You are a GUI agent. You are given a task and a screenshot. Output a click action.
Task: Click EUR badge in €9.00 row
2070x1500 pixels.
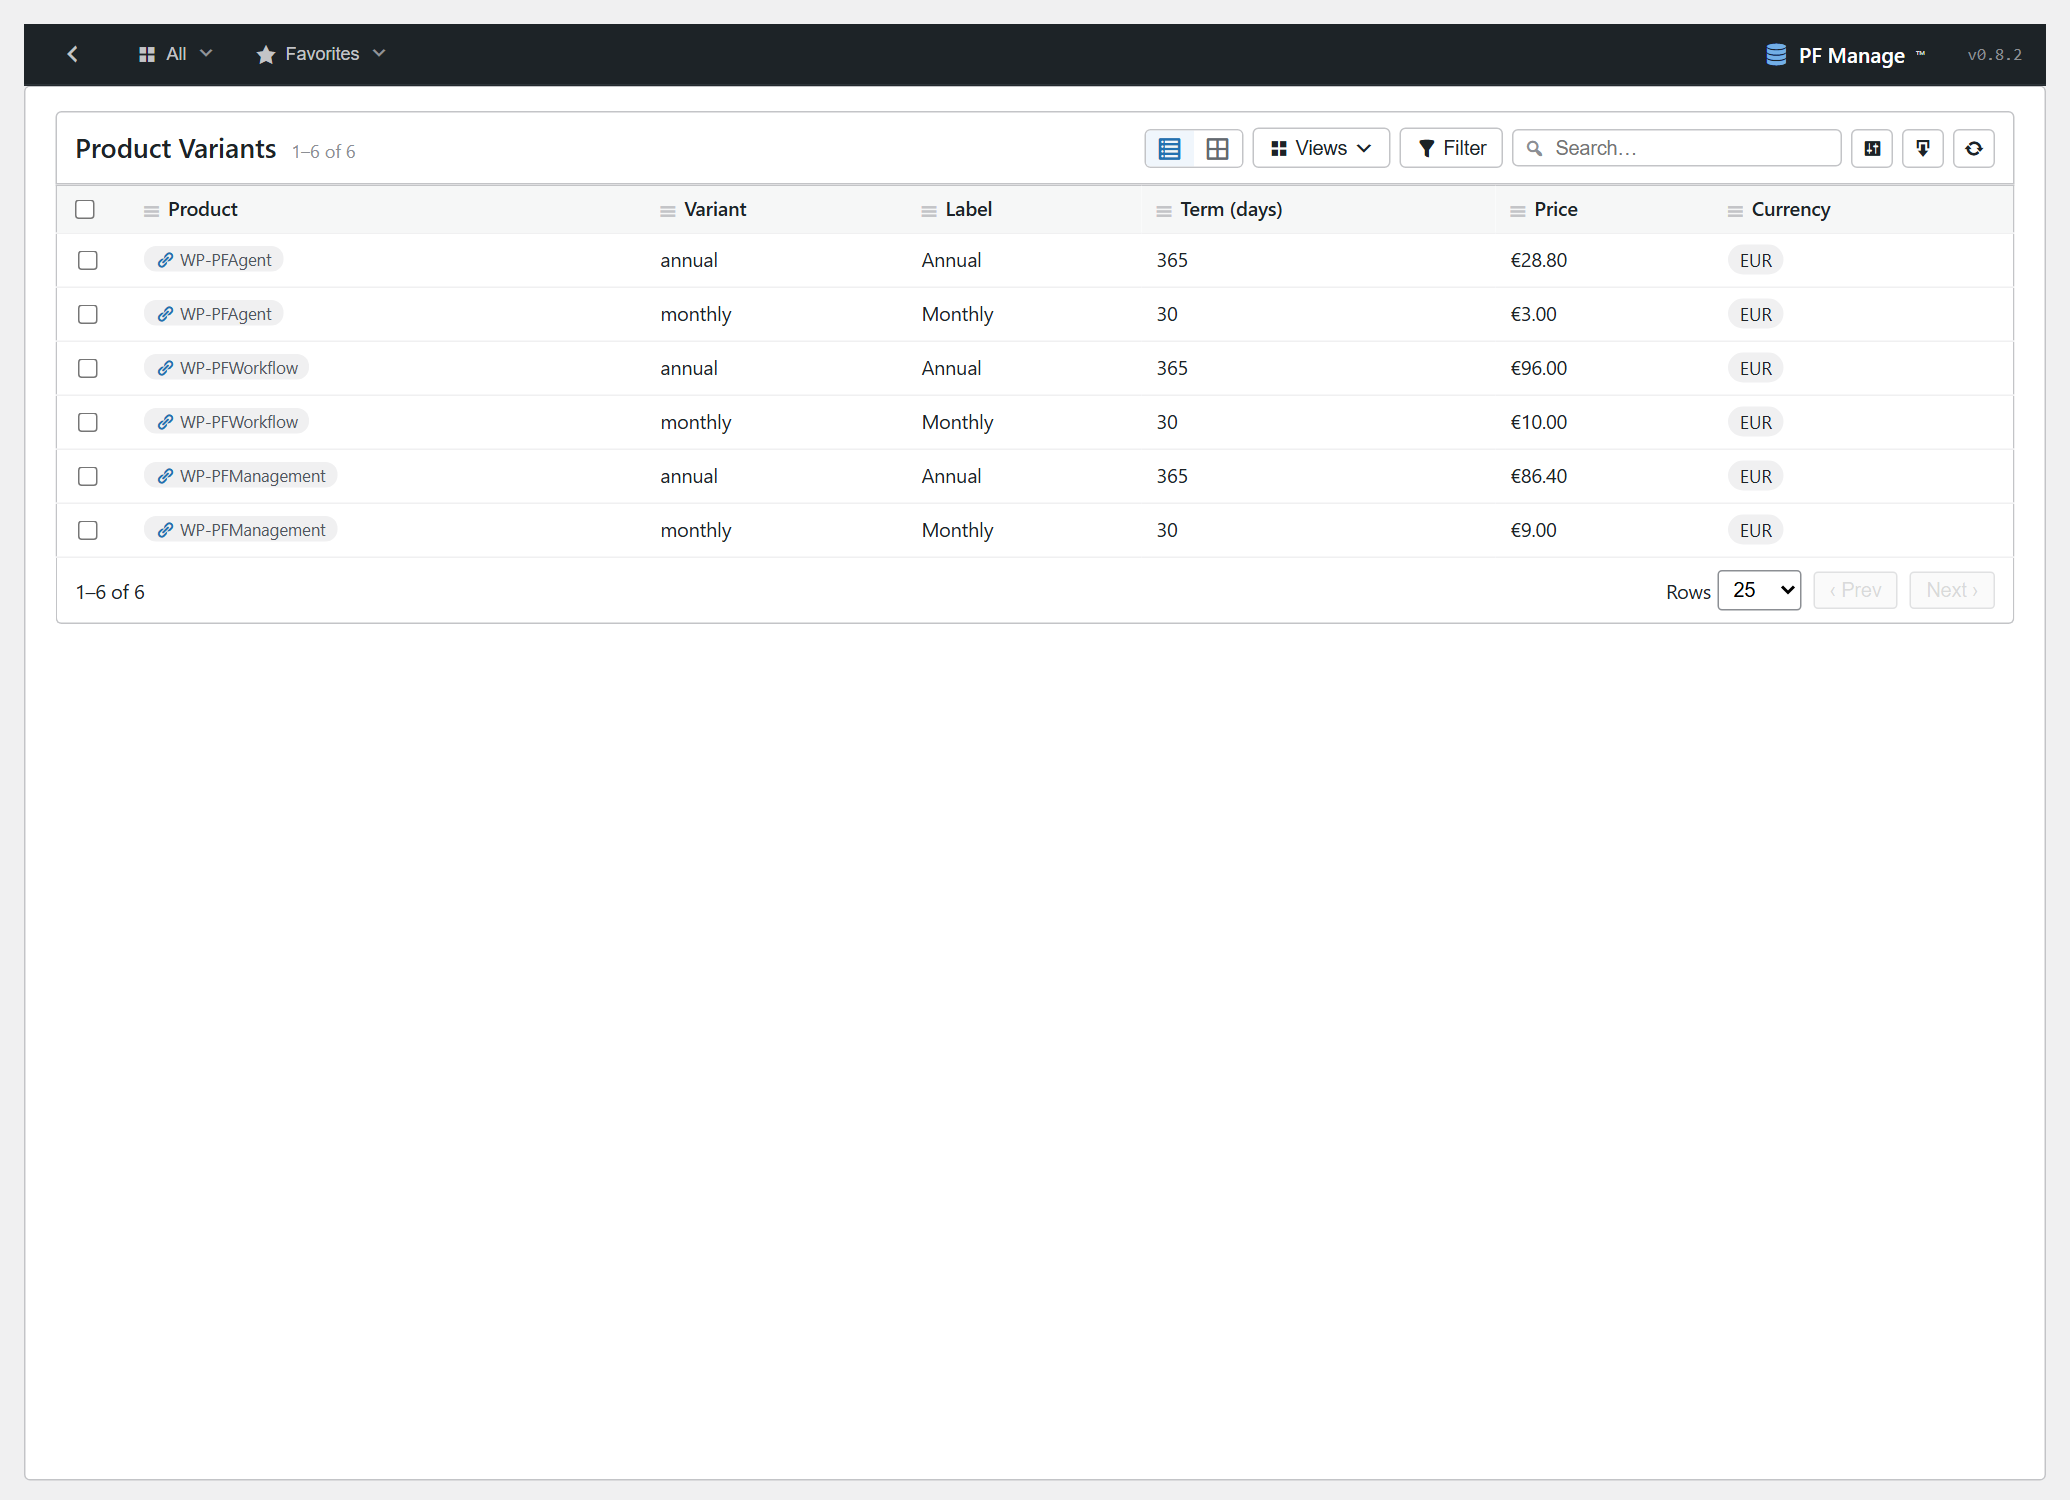(1755, 530)
